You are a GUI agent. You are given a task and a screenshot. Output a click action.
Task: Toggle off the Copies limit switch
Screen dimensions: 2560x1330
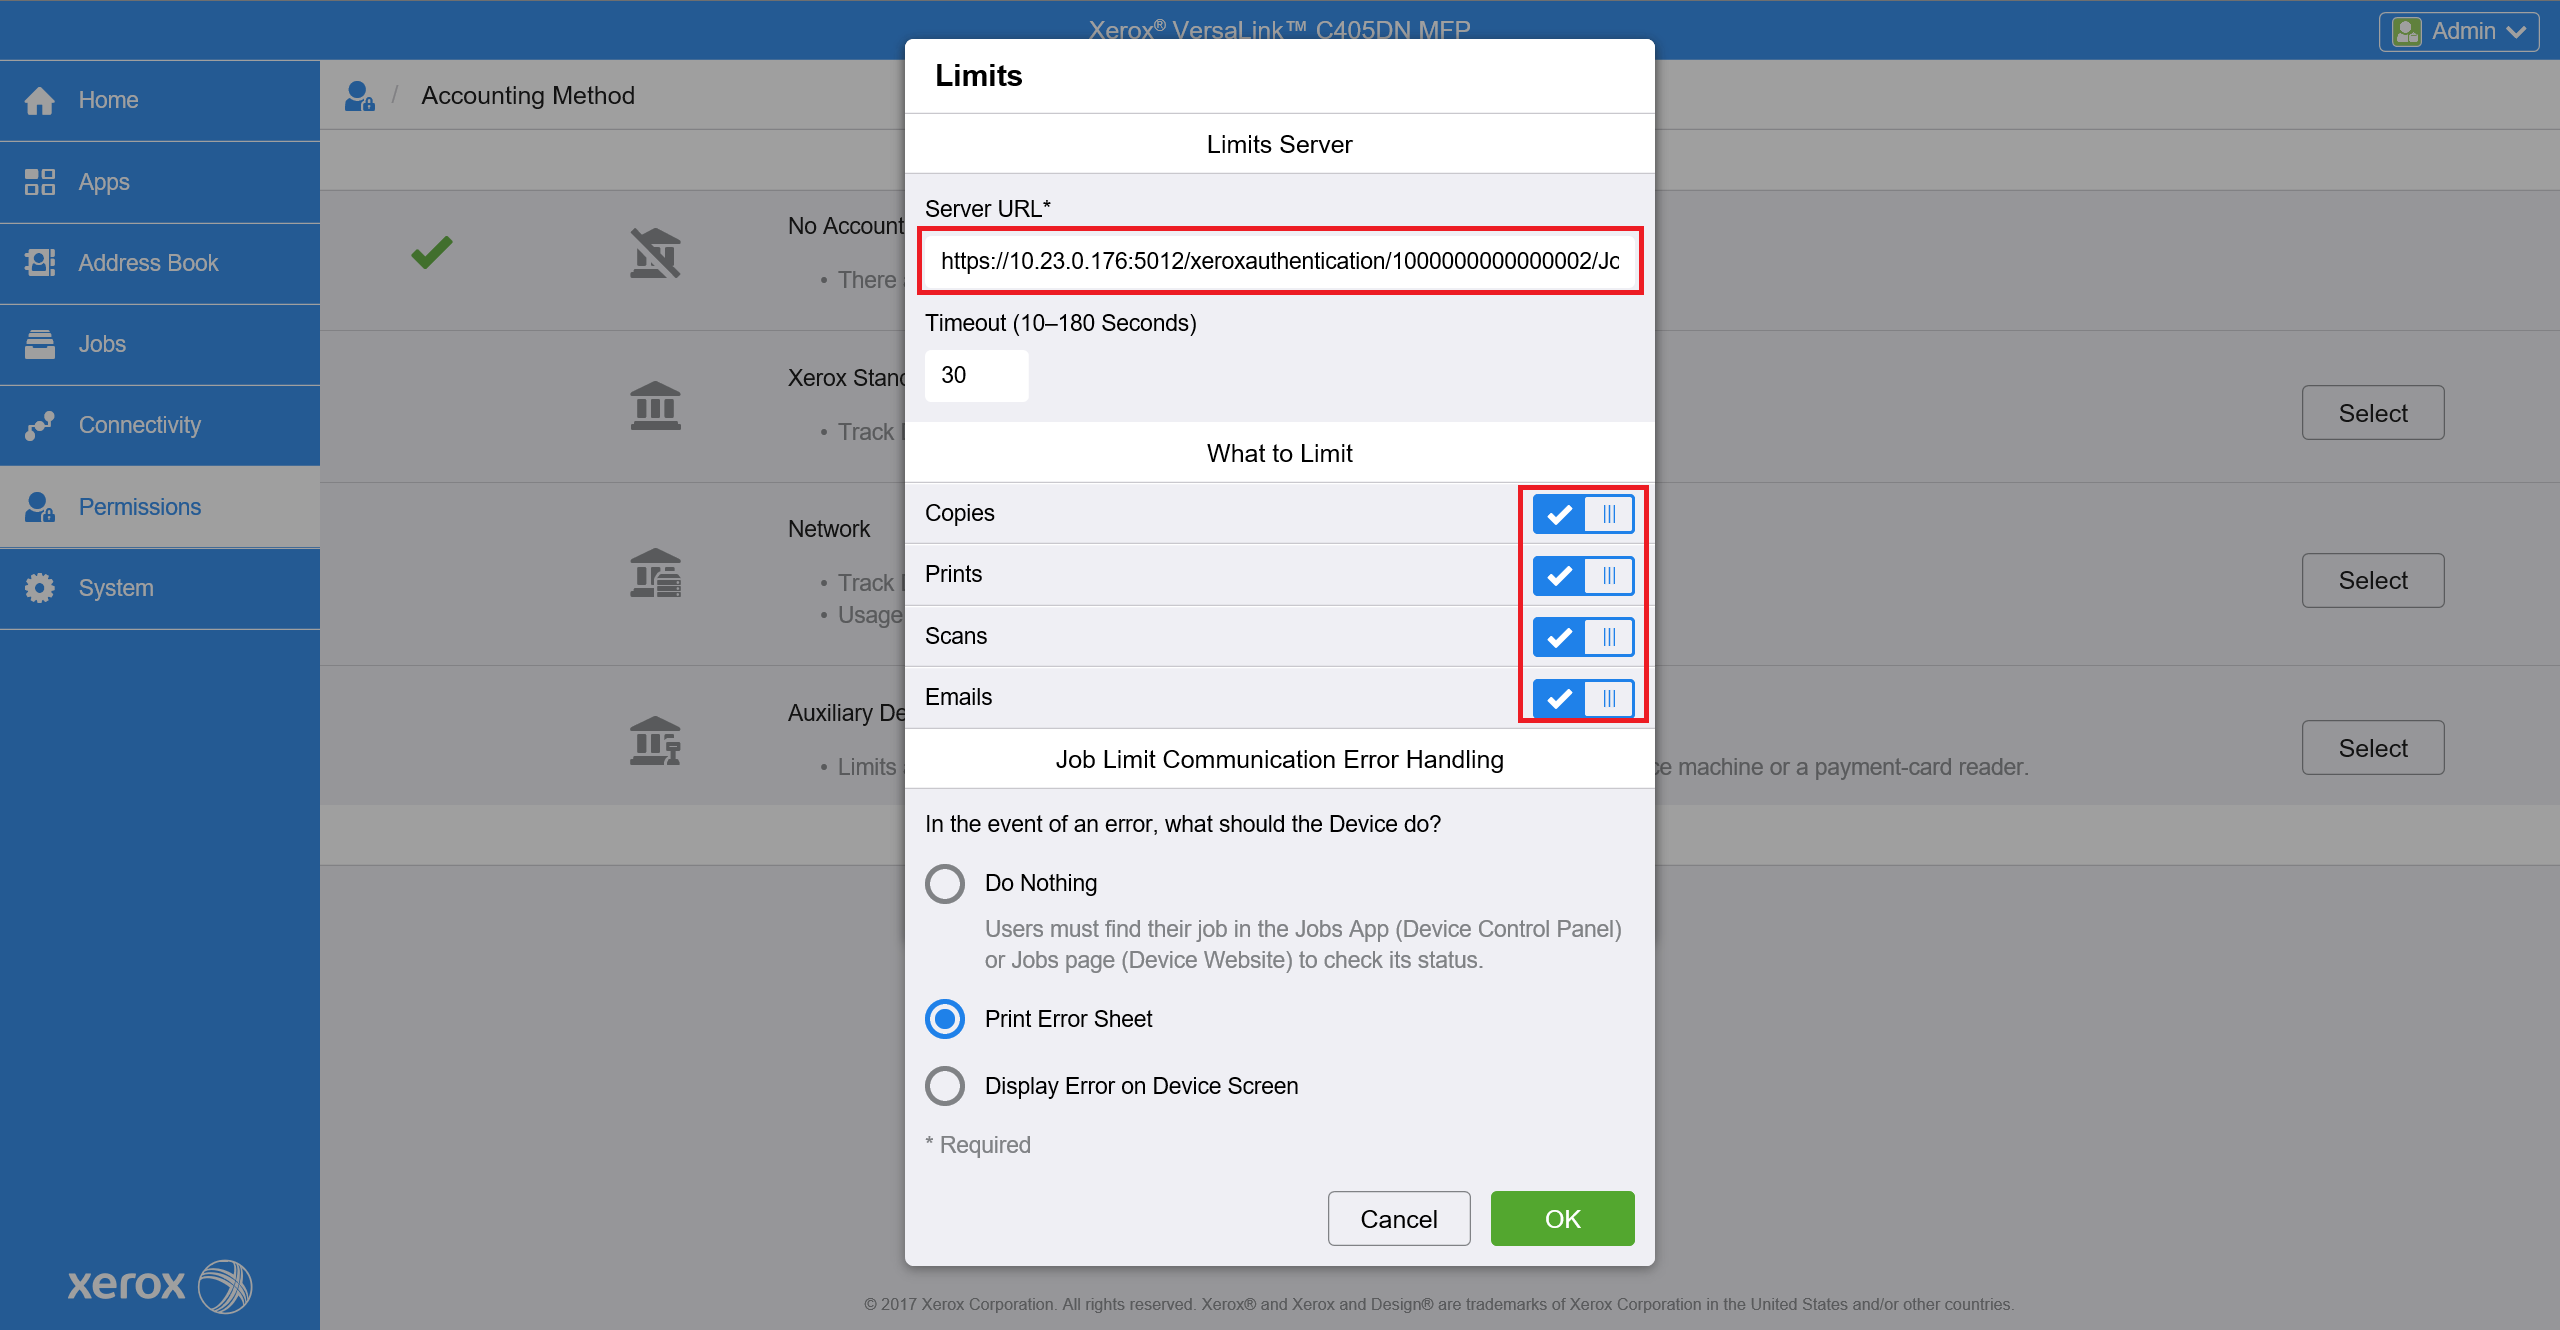(1582, 514)
